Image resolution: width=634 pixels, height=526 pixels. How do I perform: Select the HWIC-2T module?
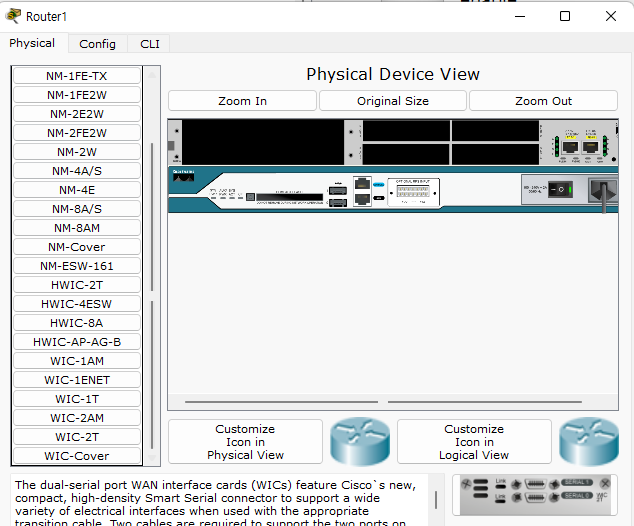click(77, 285)
